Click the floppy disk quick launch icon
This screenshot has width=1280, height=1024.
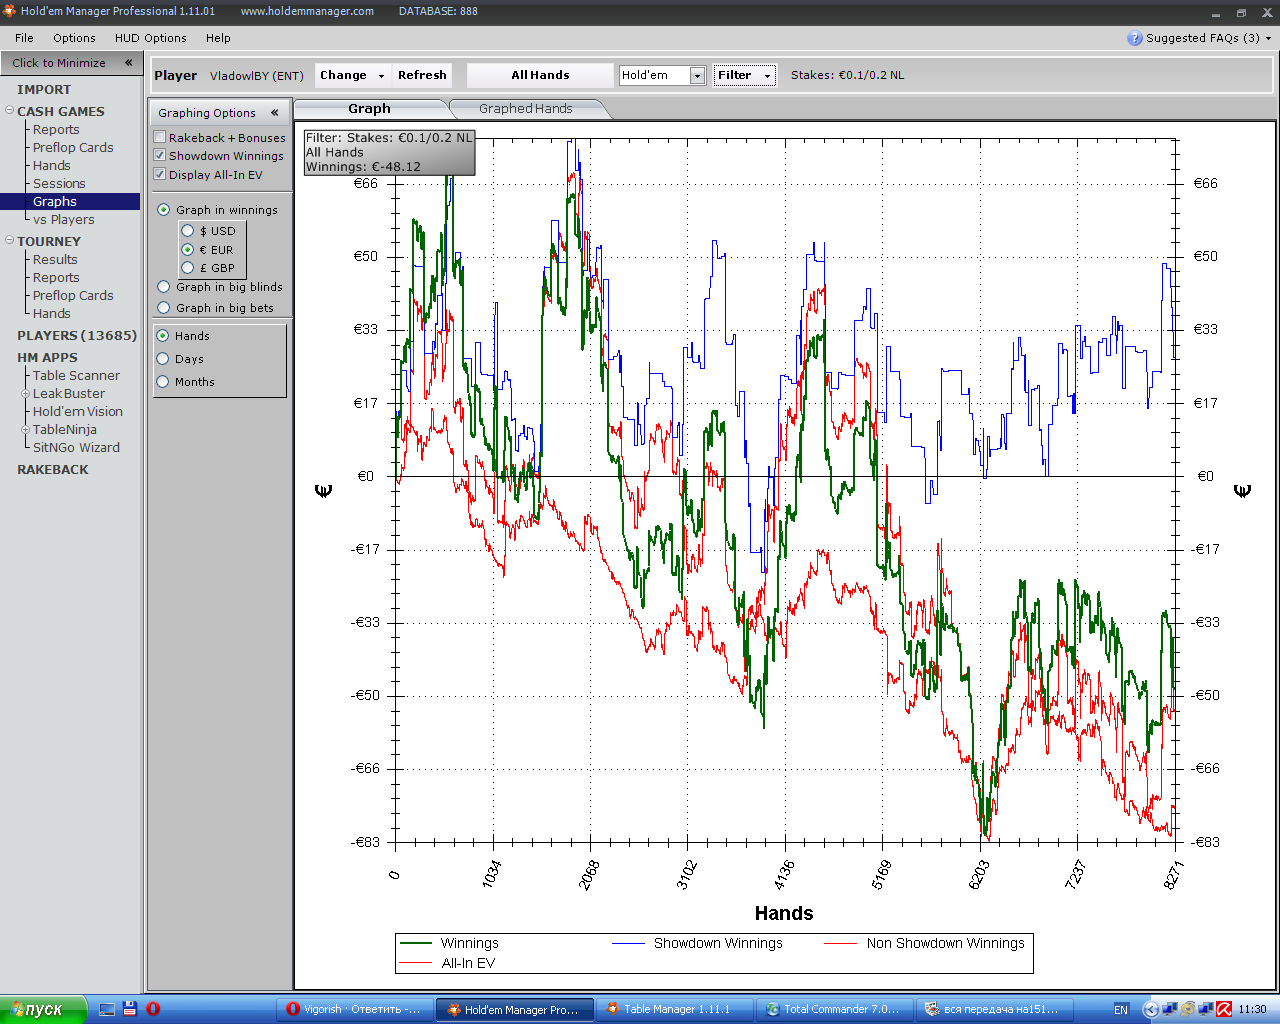(x=130, y=1009)
